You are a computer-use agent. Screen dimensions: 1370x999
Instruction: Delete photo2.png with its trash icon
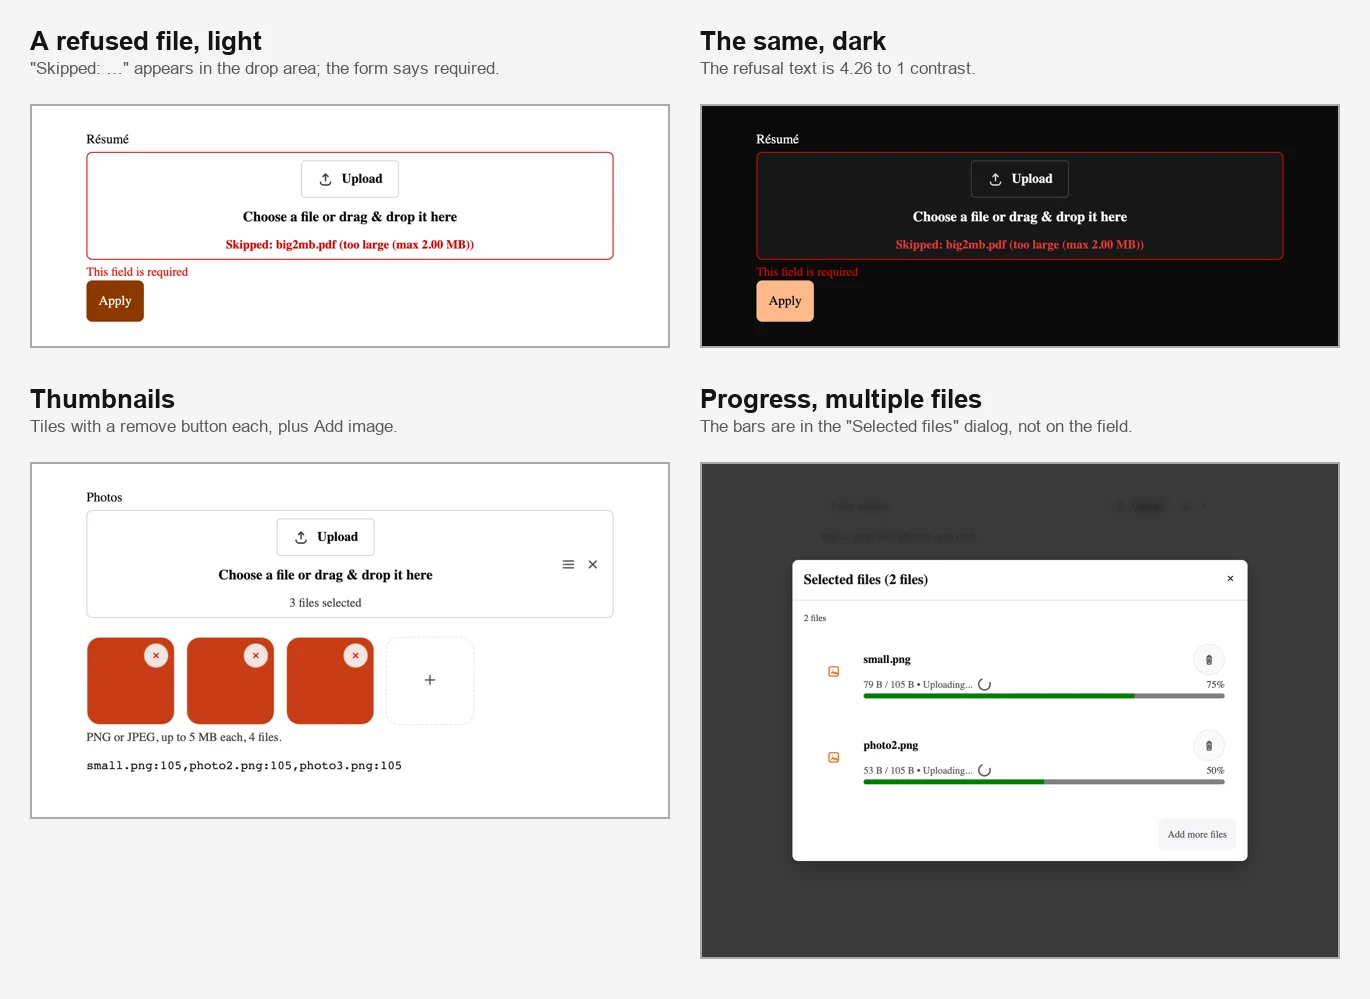tap(1209, 746)
